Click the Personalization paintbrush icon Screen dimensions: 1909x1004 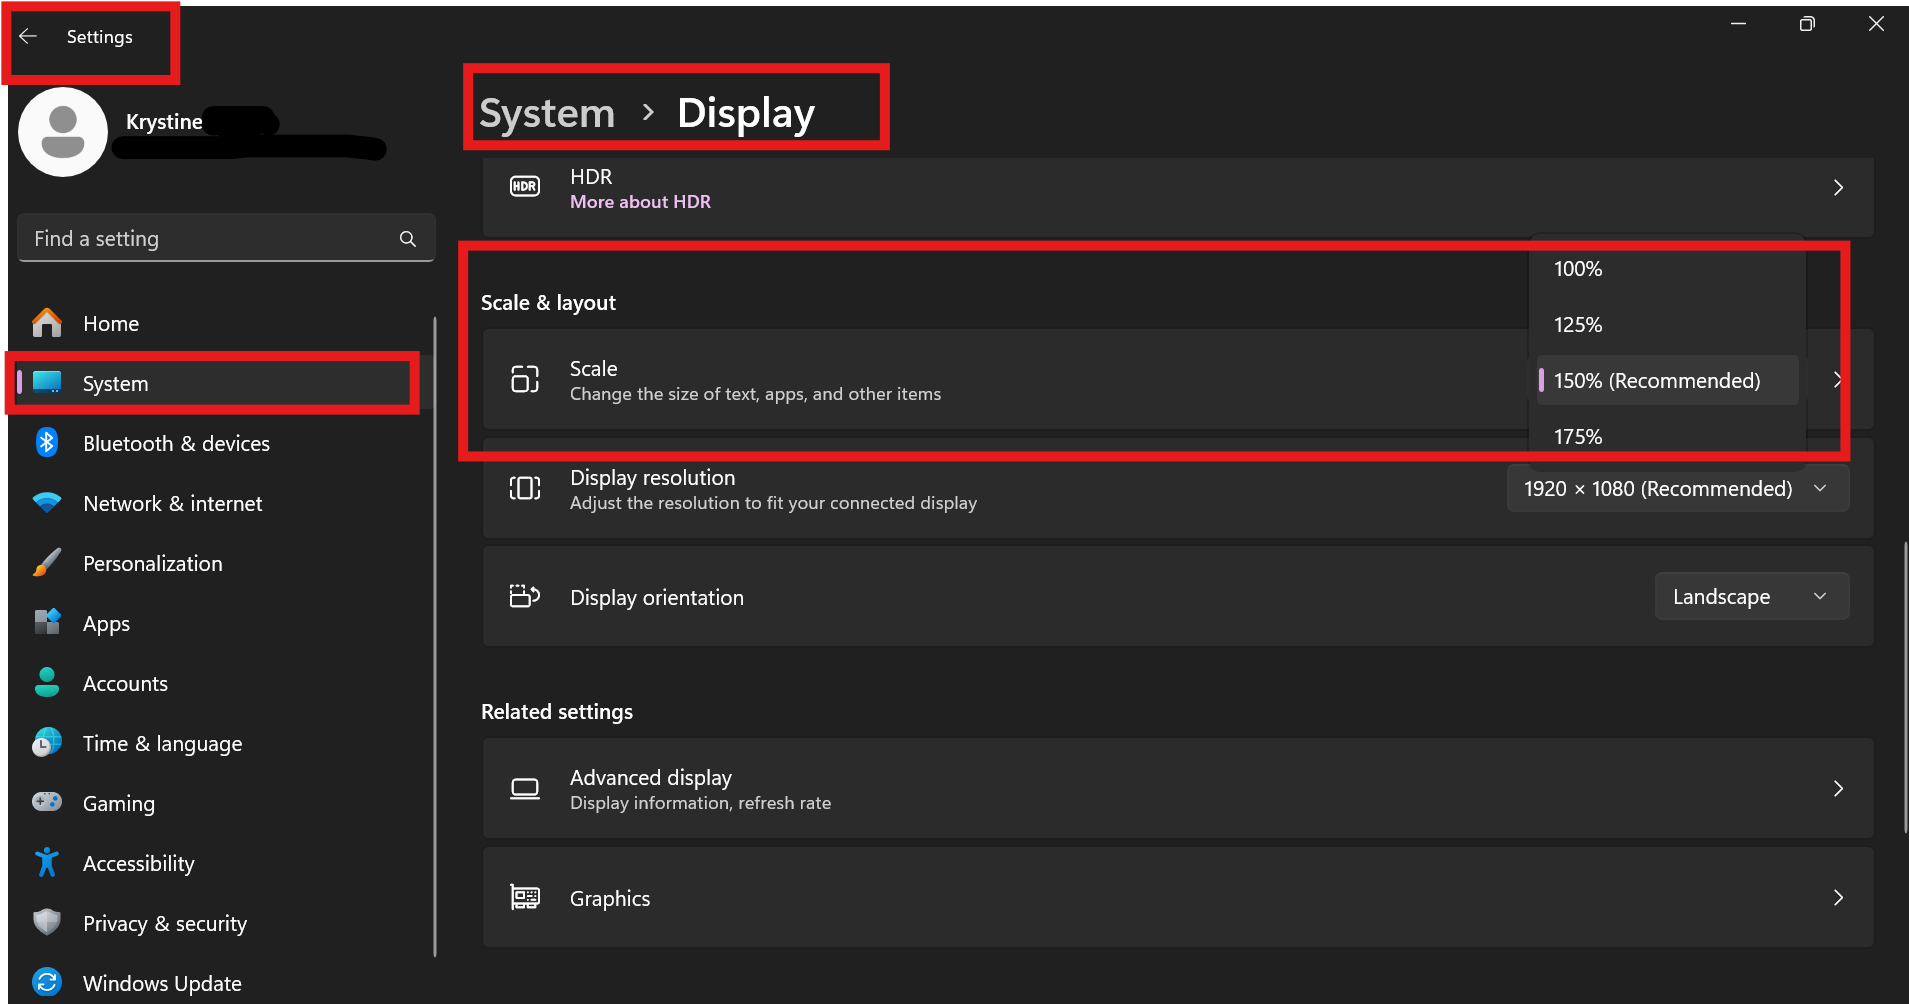point(47,563)
